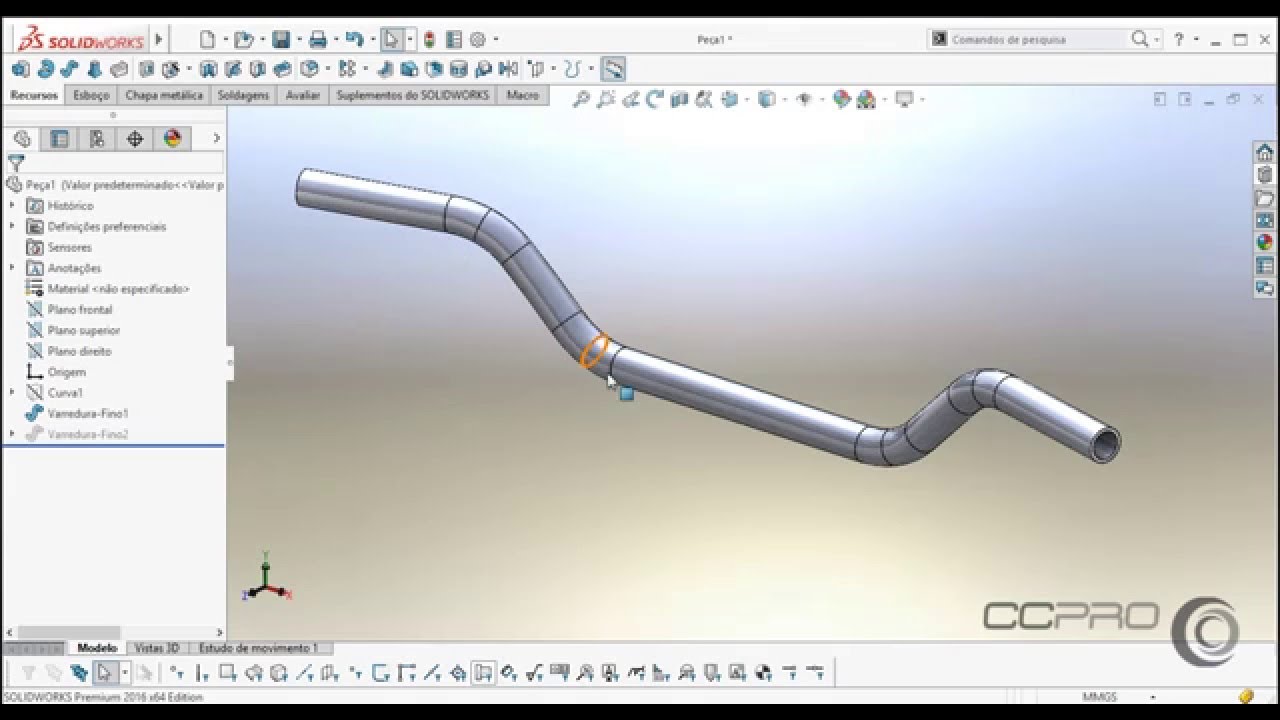Select the Sensores tree item
Screen dimensions: 1280x720
[69, 247]
